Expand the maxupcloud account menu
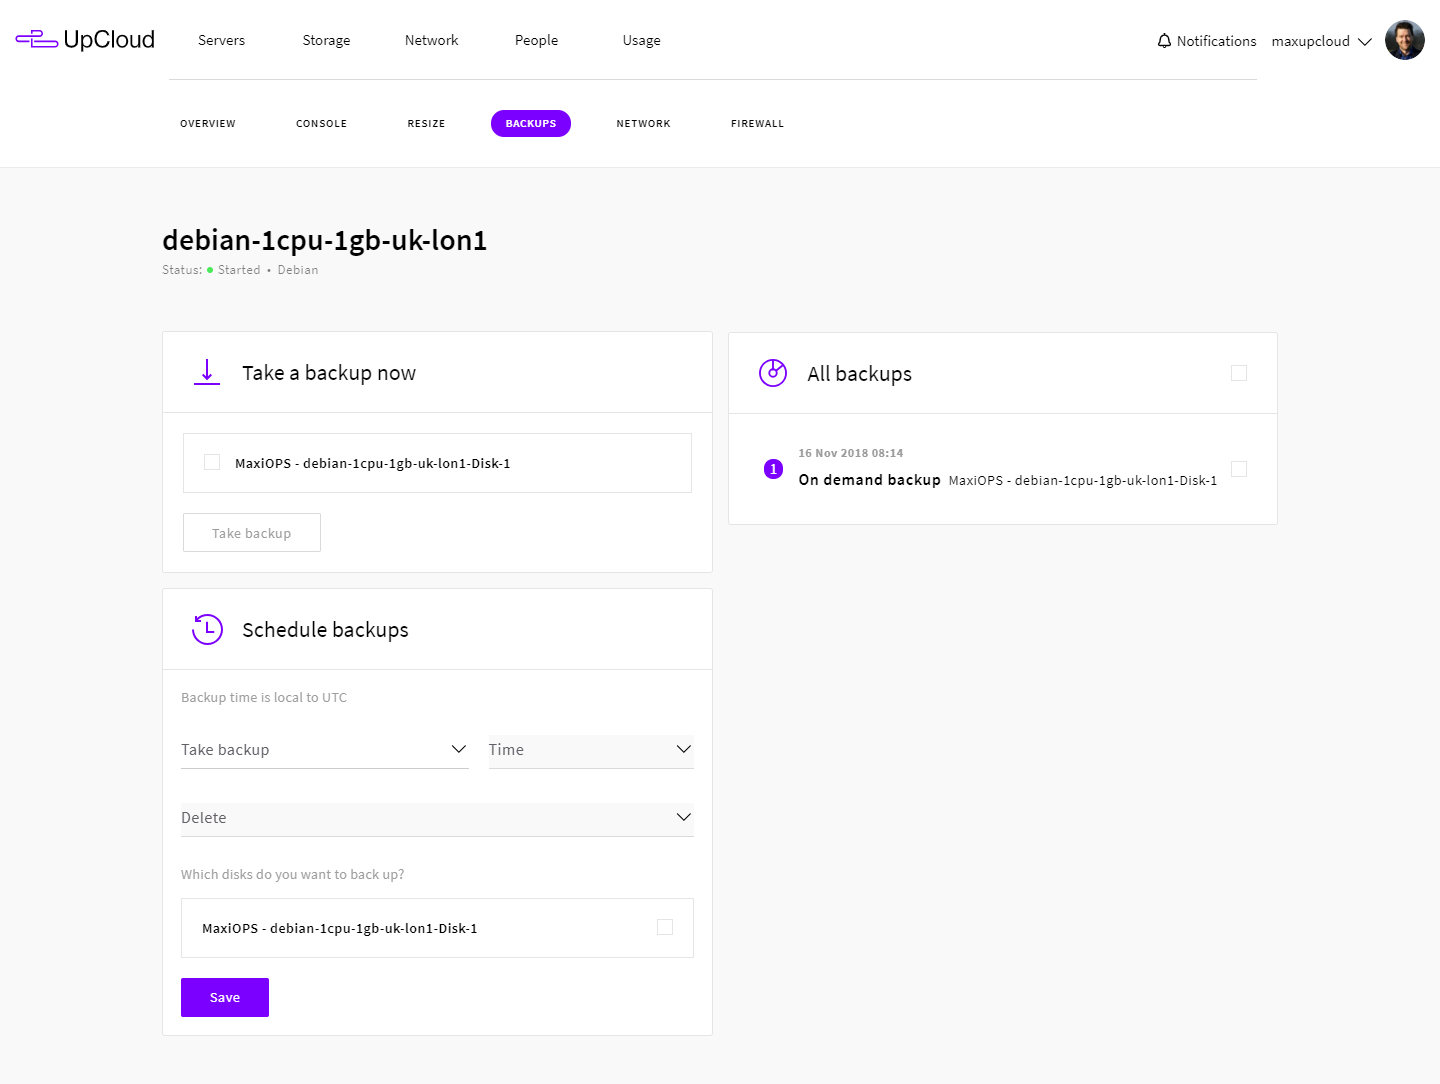Image resolution: width=1440 pixels, height=1084 pixels. pyautogui.click(x=1320, y=41)
